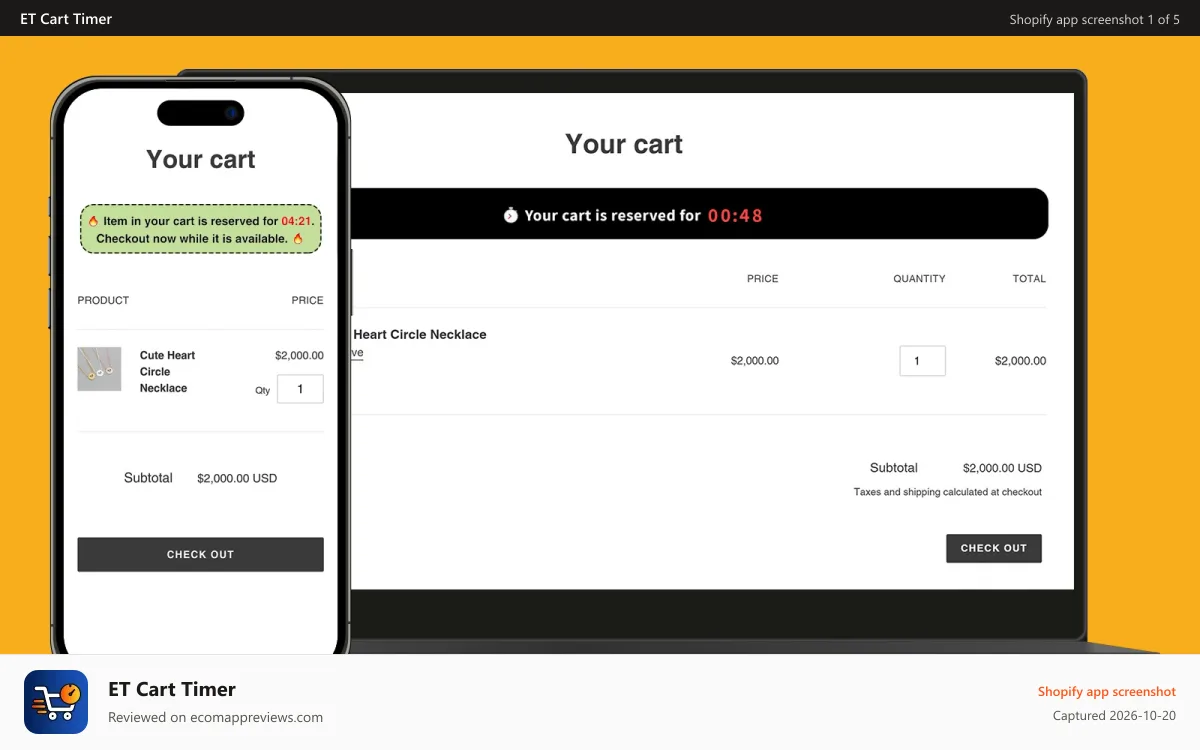1200x750 pixels.
Task: Click the 'Qty' label on the phone
Action: [x=262, y=391]
